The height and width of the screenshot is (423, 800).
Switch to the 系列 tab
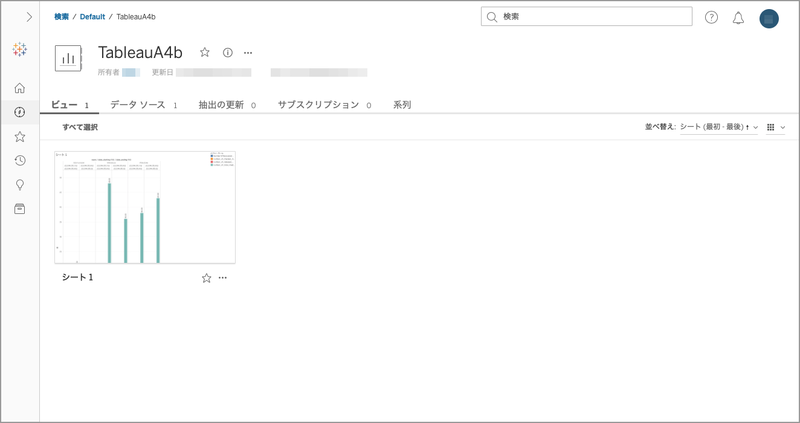pos(402,105)
